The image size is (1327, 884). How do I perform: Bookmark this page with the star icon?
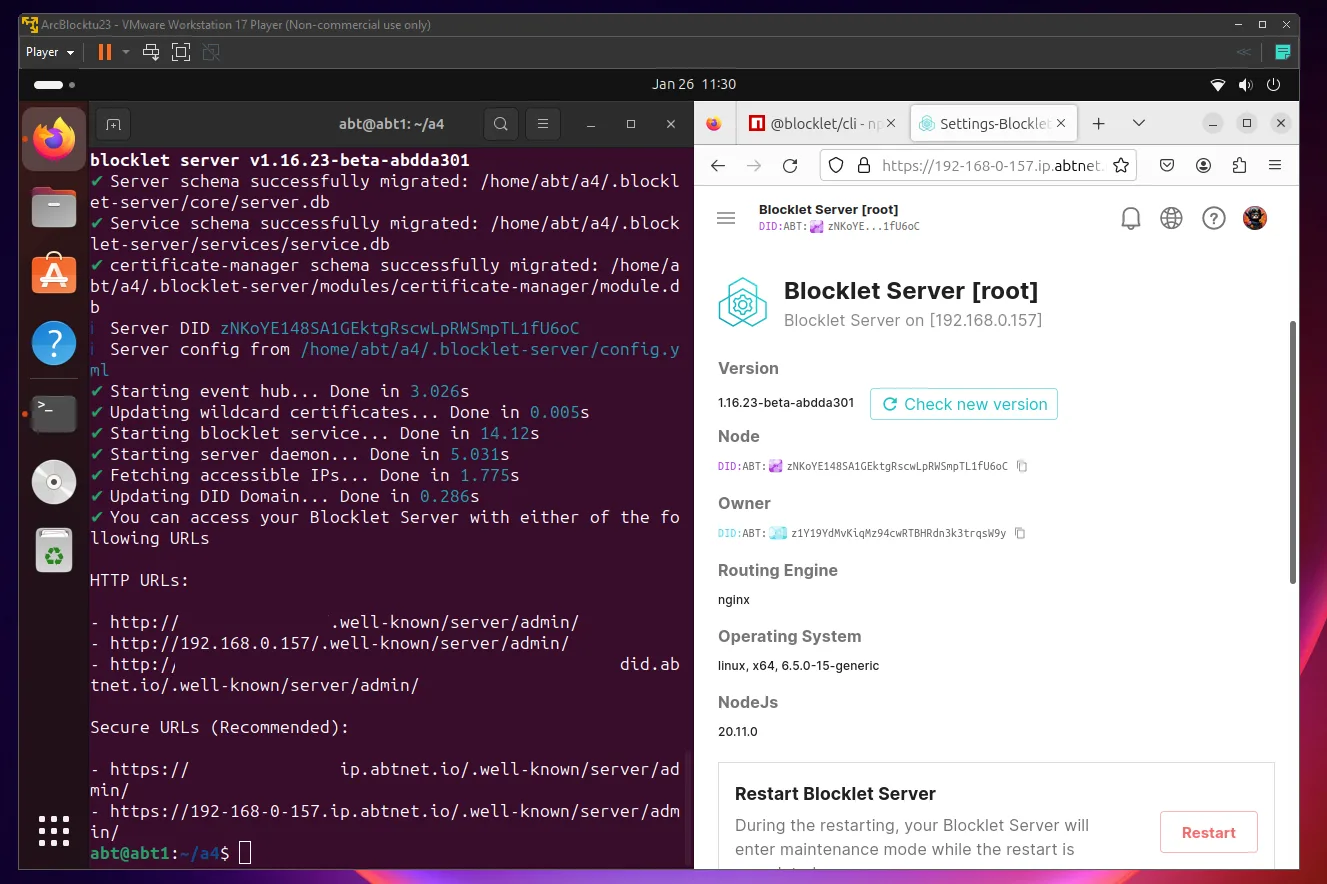tap(1121, 166)
